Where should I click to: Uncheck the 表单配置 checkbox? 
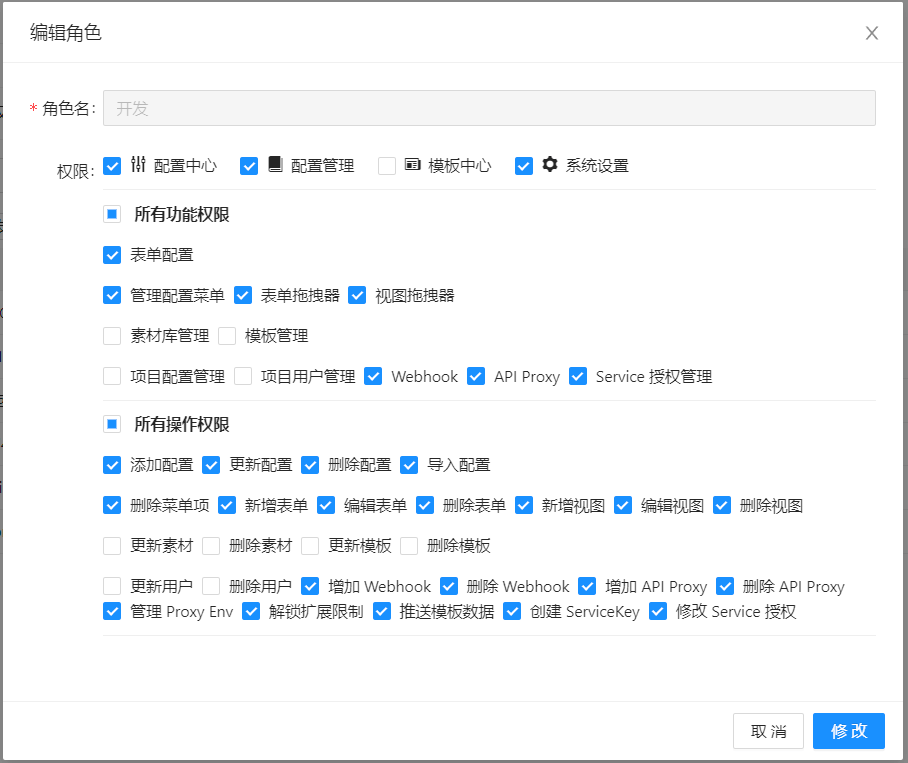112,255
